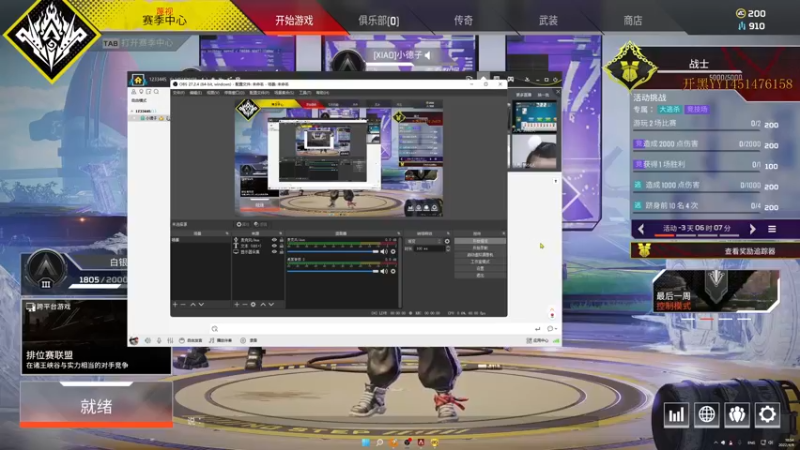This screenshot has height=450, width=800.
Task: Add a new scene with plus icon
Action: [175, 304]
